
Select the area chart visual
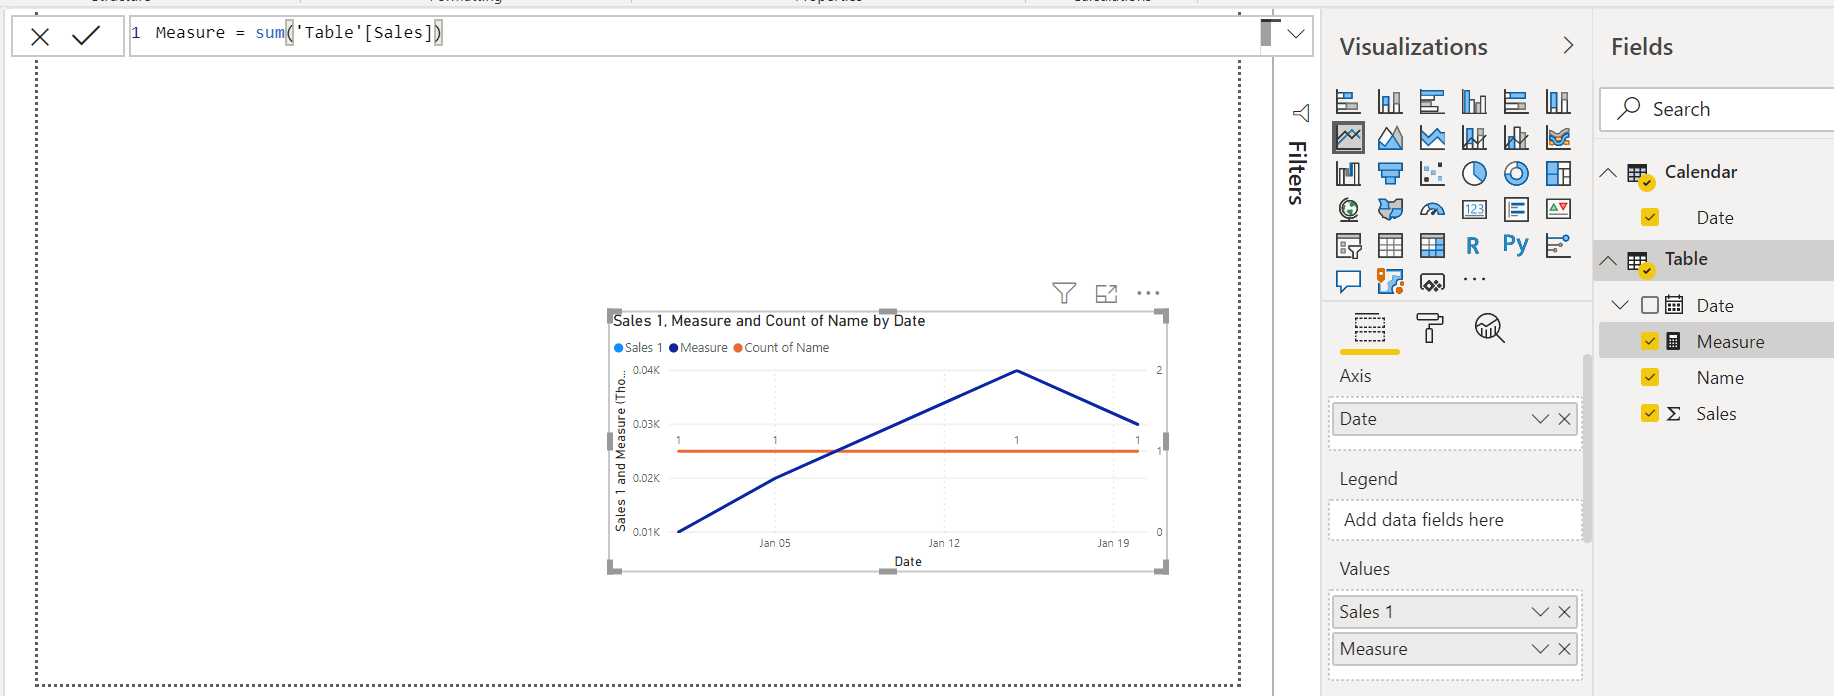coord(1390,138)
